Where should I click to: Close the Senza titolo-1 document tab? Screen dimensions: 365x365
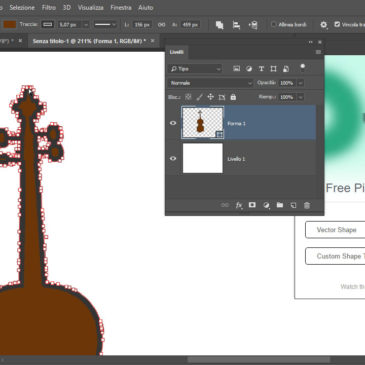[x=152, y=41]
